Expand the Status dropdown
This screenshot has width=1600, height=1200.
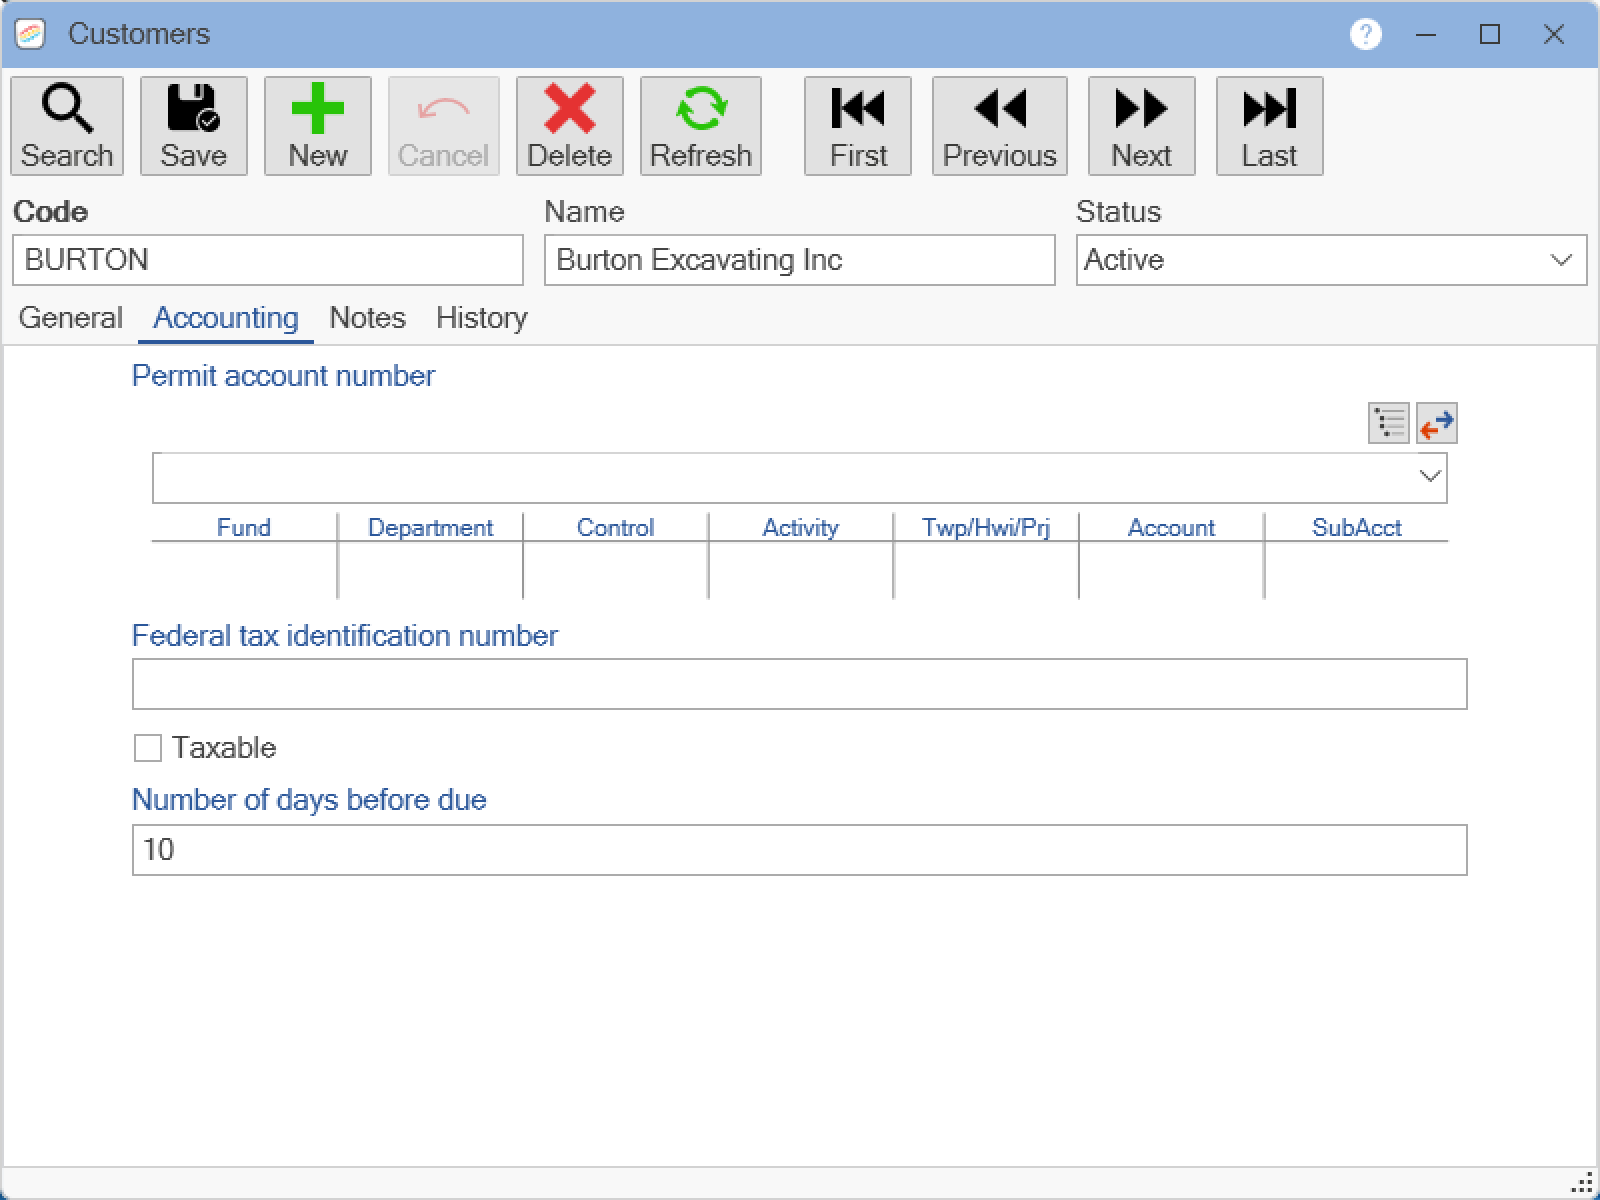pyautogui.click(x=1560, y=260)
